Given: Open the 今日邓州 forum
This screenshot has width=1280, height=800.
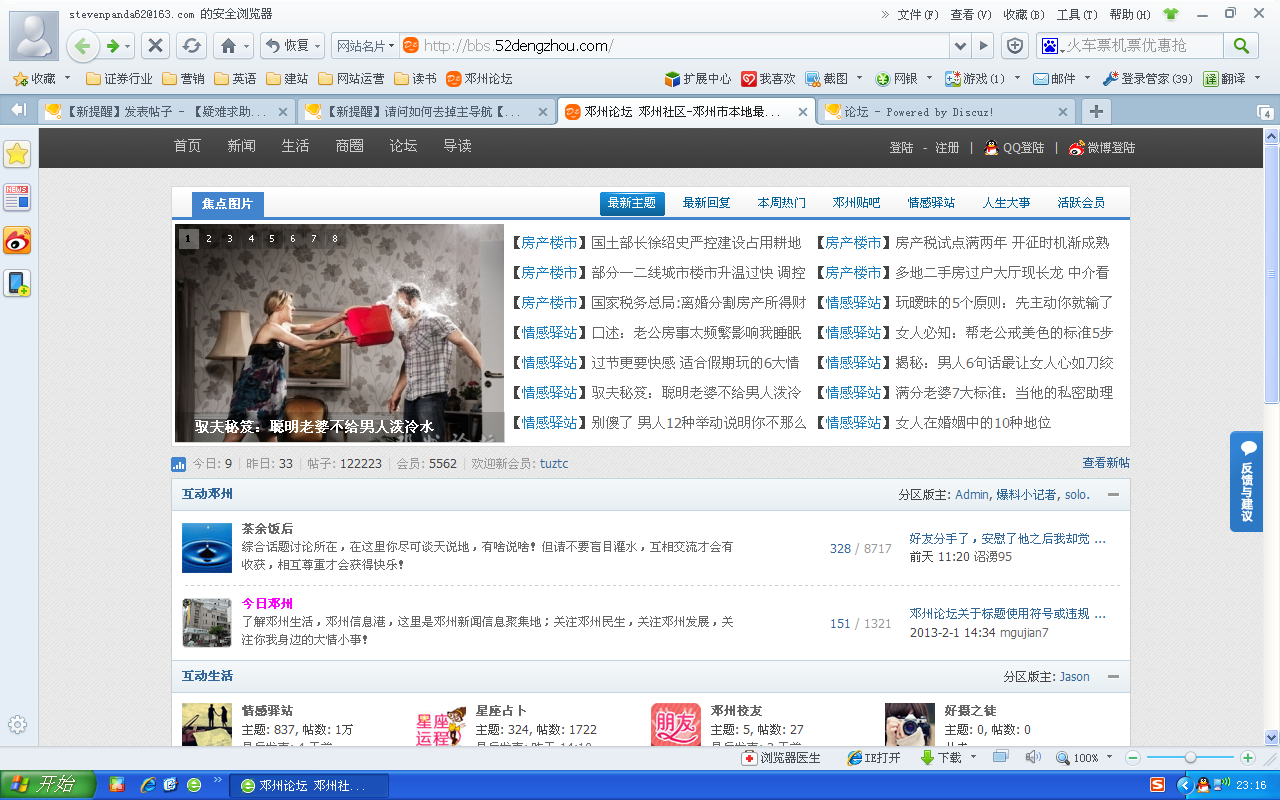Looking at the screenshot, I should click(267, 604).
